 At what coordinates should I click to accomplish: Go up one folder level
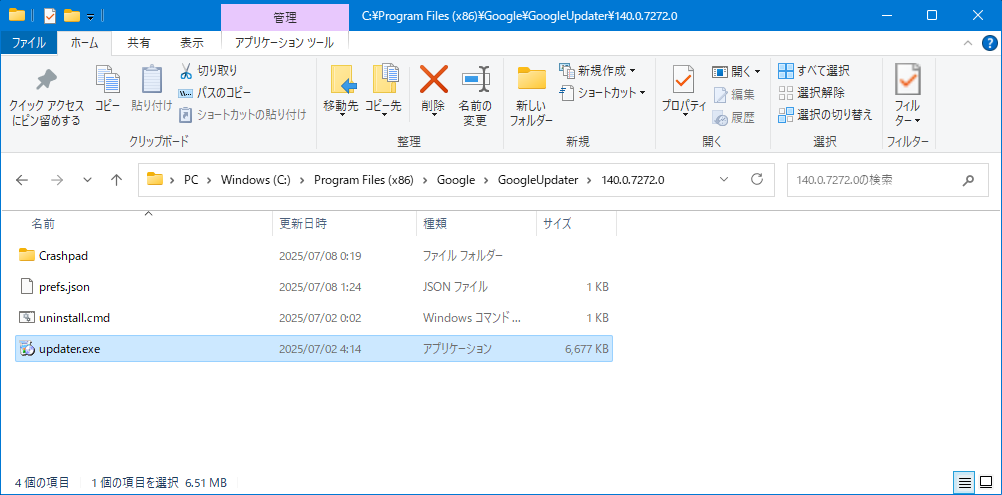coord(116,180)
